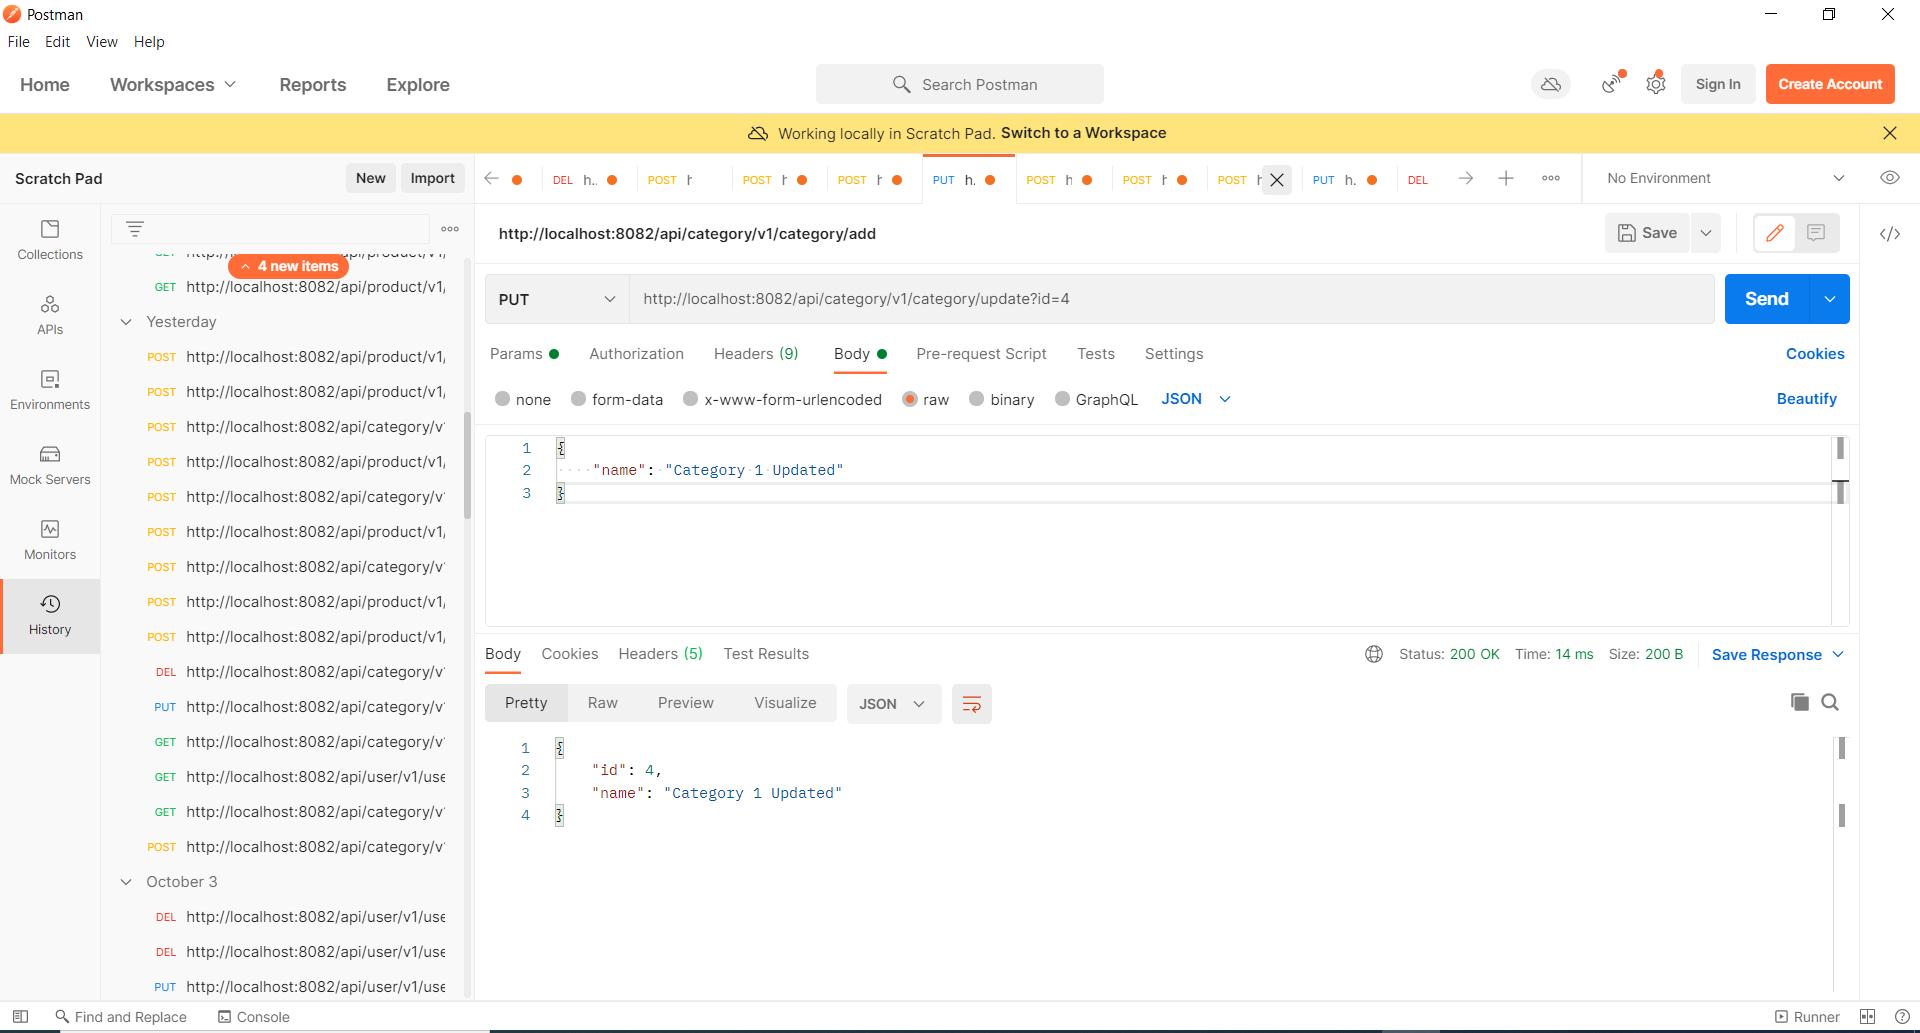Switch to response Test Results tab
The width and height of the screenshot is (1920, 1033).
[x=766, y=654]
